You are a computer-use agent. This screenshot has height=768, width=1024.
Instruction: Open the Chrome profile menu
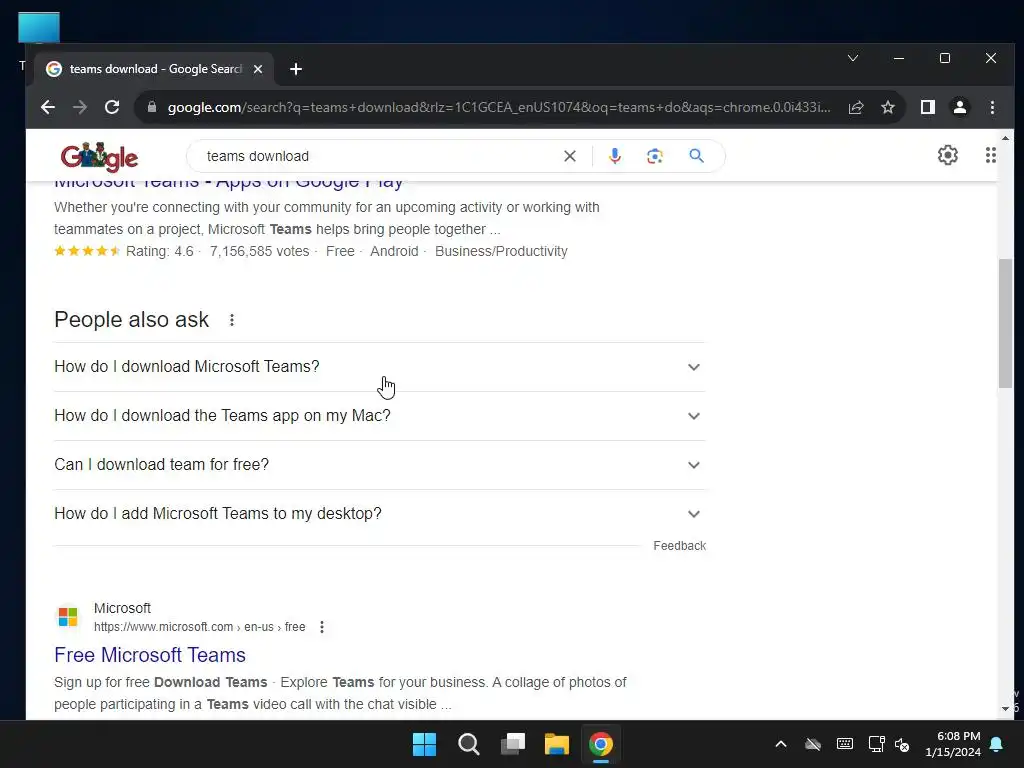pos(959,107)
